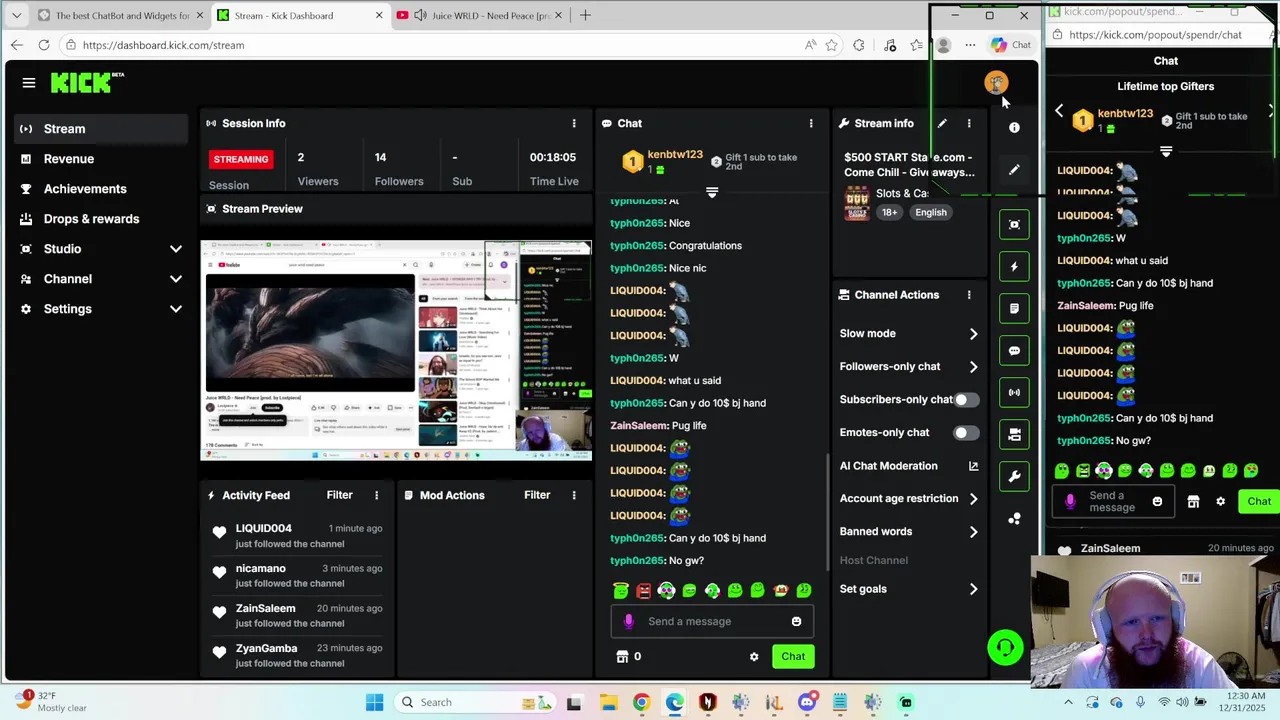Click the popout chat message field
This screenshot has height=720, width=1280.
coord(1113,501)
